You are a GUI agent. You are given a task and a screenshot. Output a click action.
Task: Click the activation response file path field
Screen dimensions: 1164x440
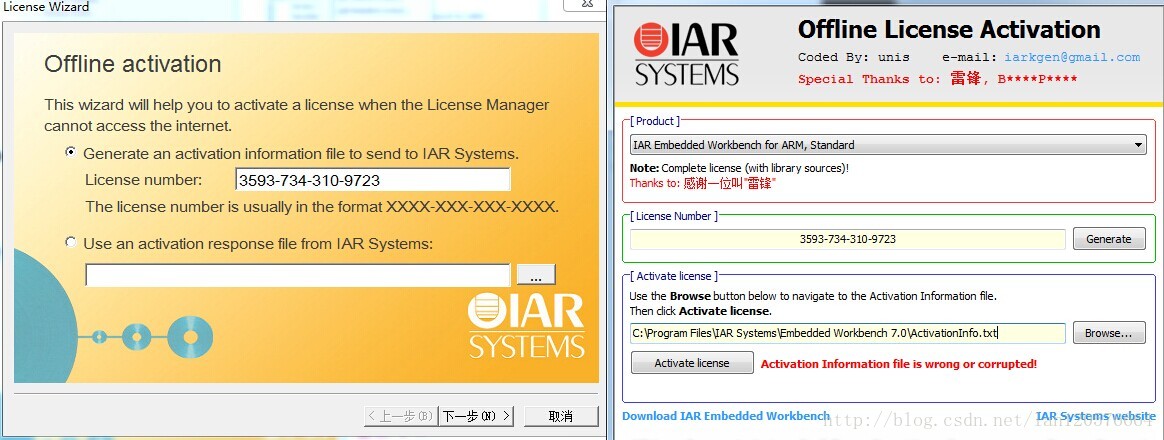tap(298, 275)
